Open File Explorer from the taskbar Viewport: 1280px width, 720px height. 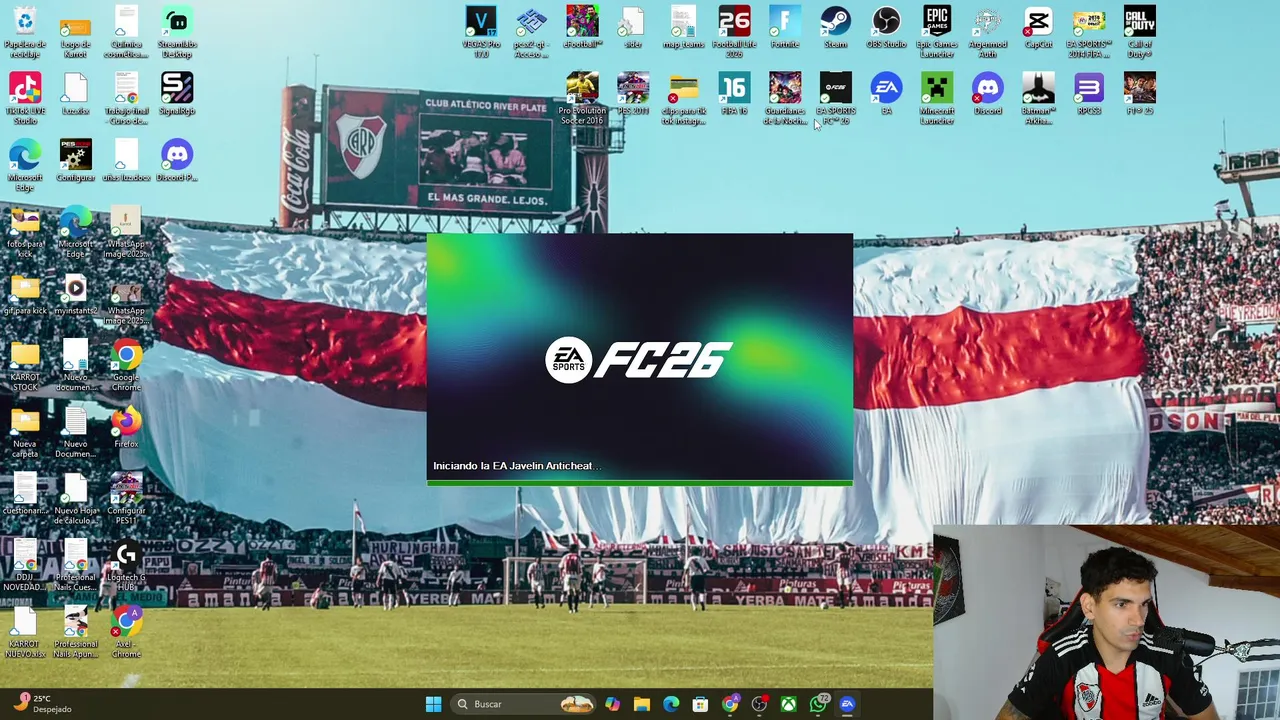tap(642, 704)
